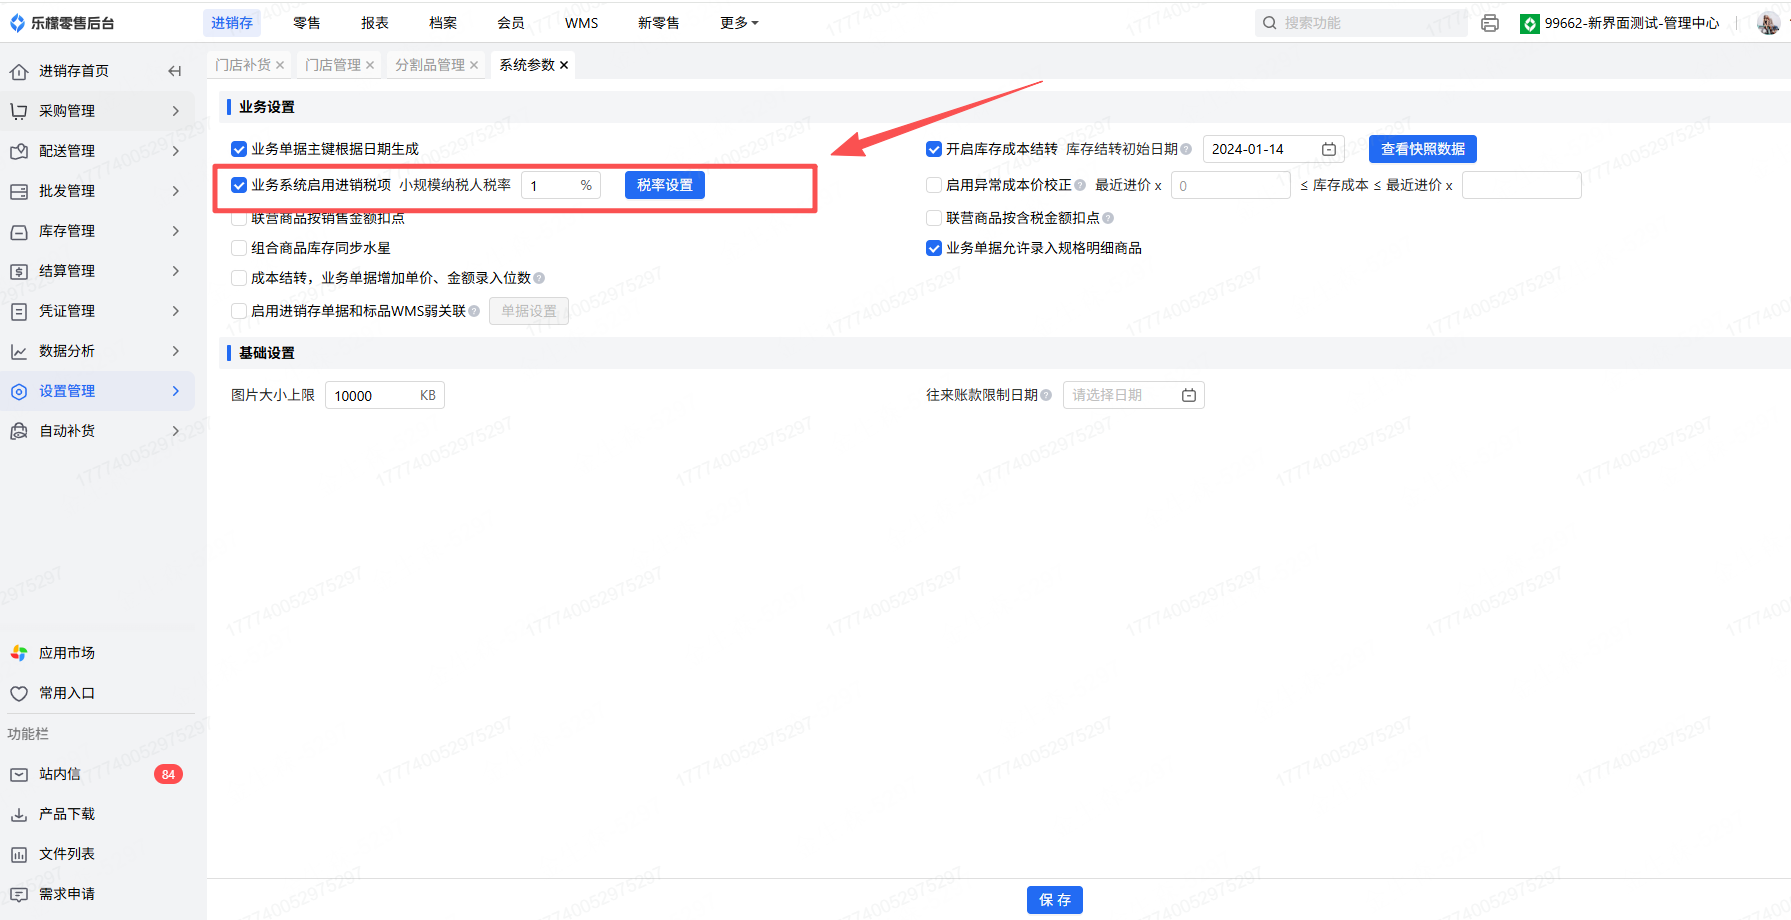This screenshot has width=1791, height=920.
Task: Click the search magnifier icon
Action: pyautogui.click(x=1269, y=23)
